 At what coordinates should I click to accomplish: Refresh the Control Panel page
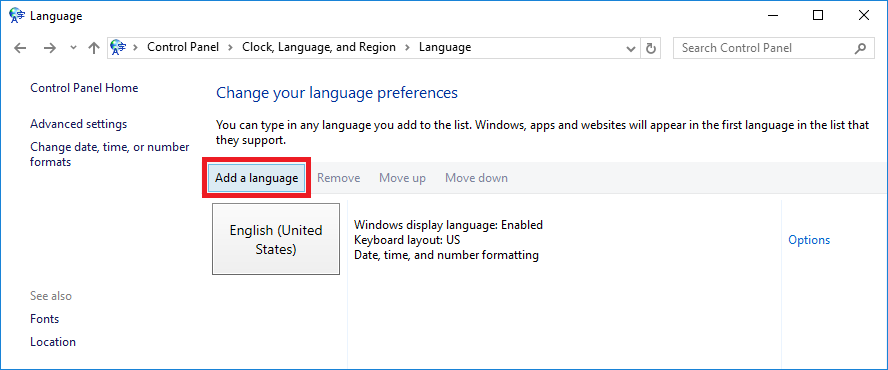click(x=651, y=49)
